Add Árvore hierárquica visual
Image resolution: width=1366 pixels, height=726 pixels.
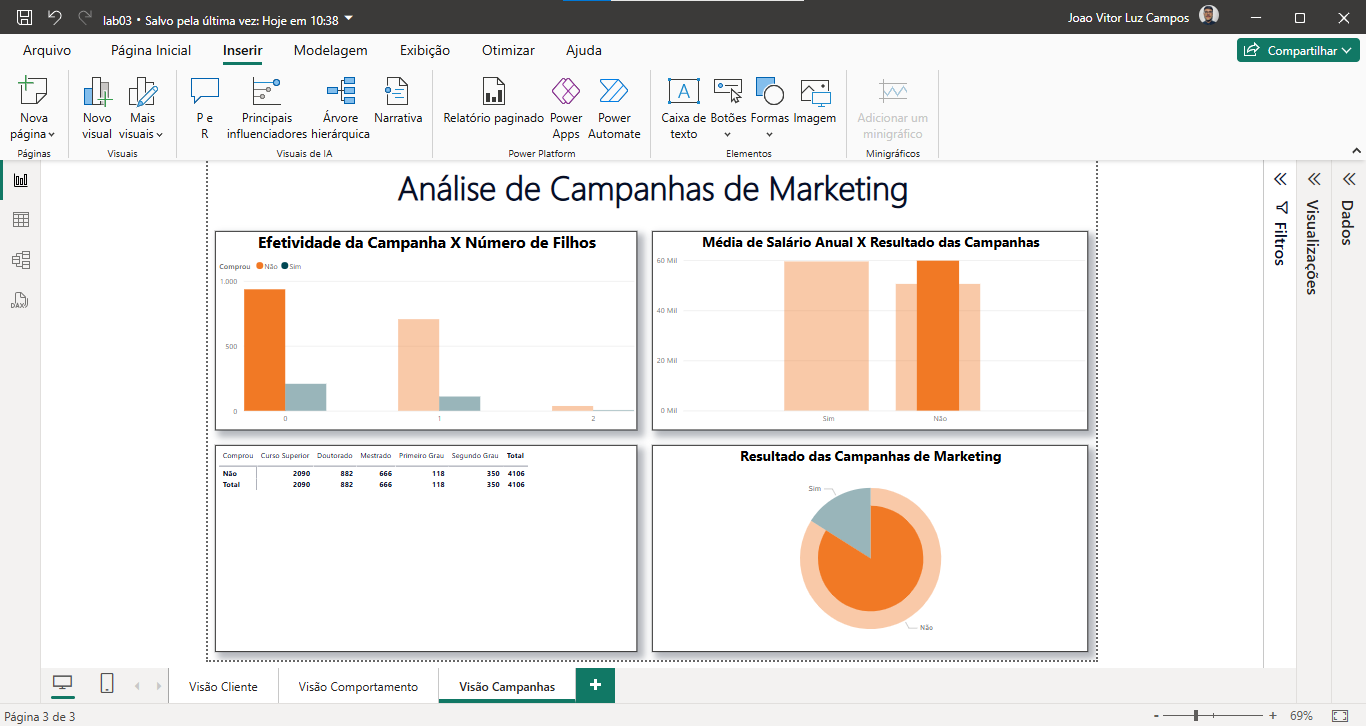pyautogui.click(x=340, y=108)
